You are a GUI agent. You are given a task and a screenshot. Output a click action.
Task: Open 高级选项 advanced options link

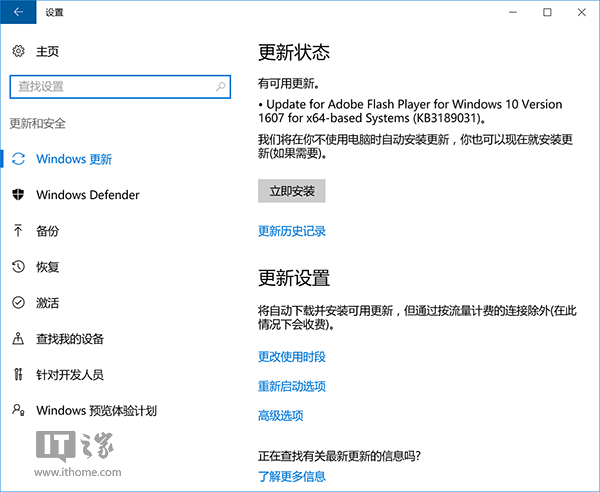click(280, 415)
